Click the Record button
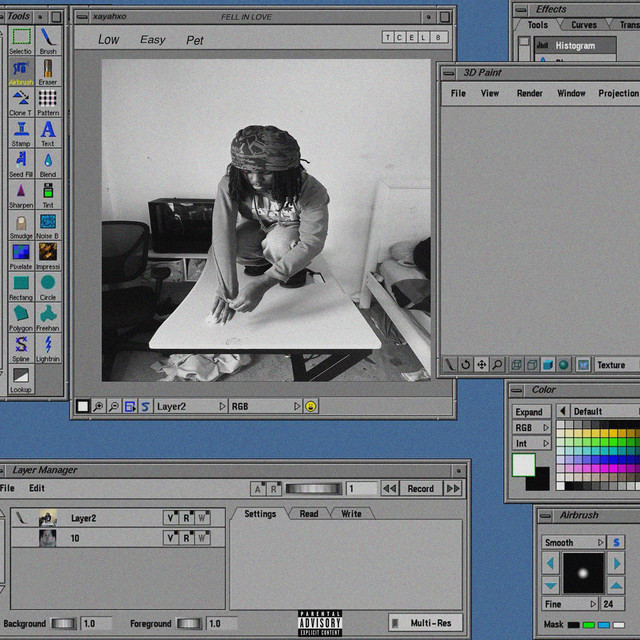The width and height of the screenshot is (640, 640). (420, 489)
